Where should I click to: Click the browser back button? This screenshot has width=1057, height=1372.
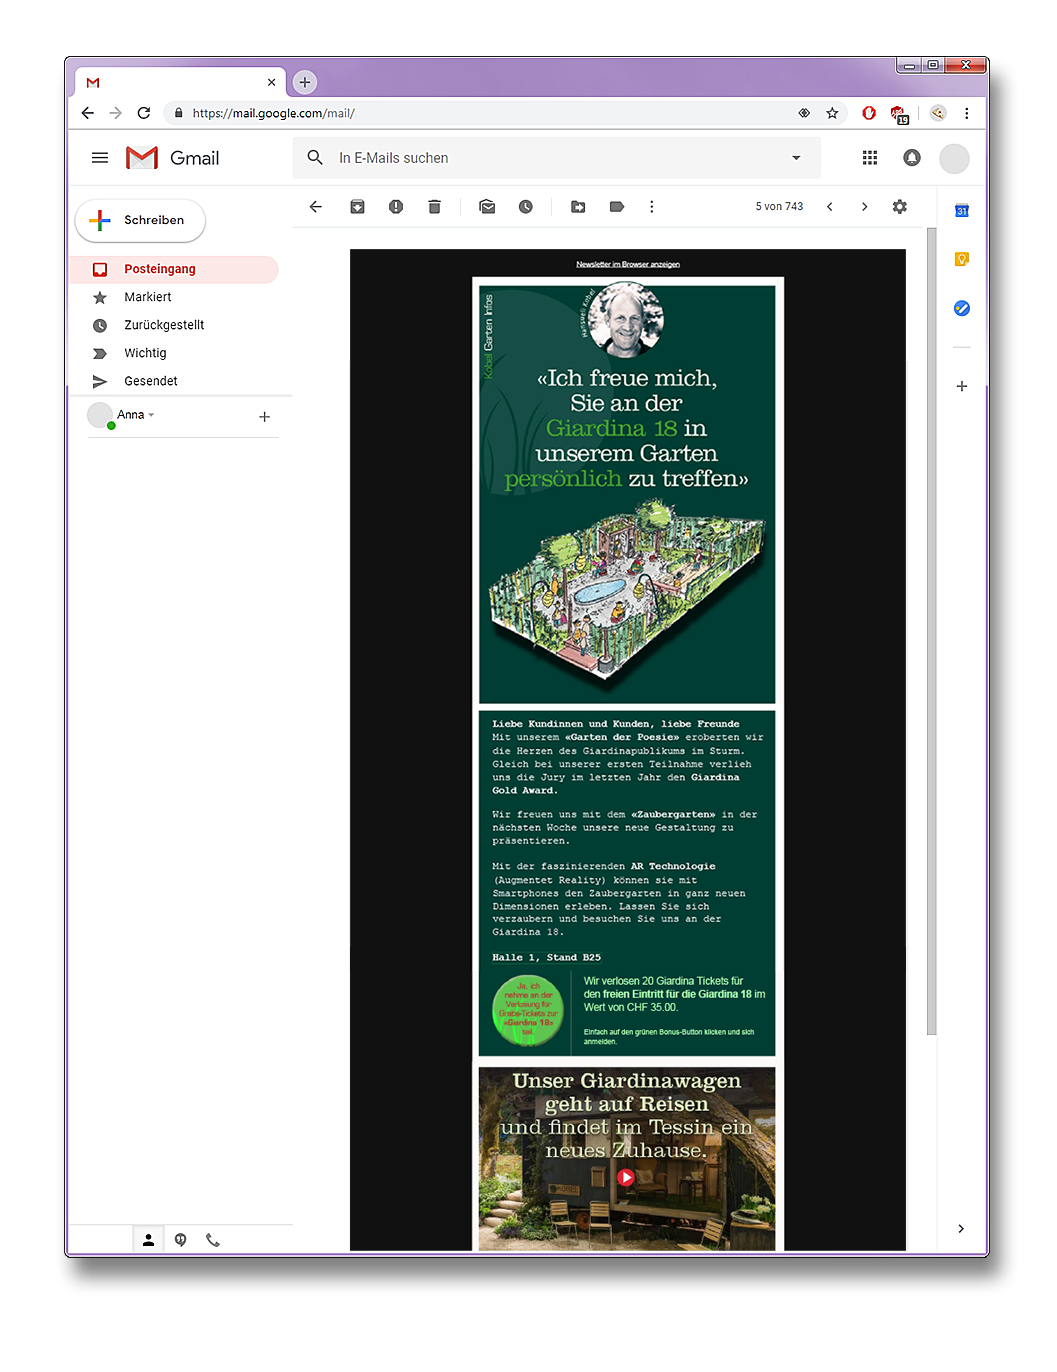click(88, 113)
